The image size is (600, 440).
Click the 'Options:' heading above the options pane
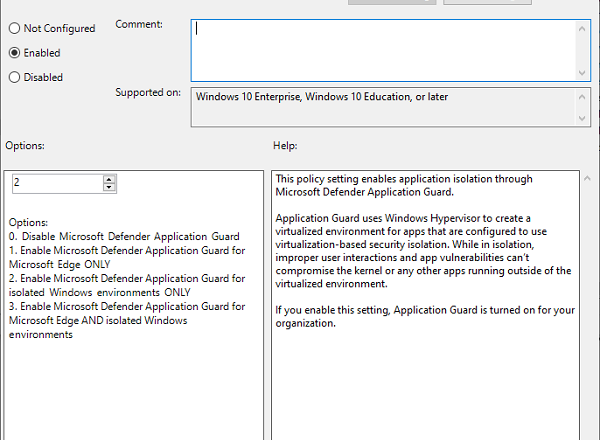coord(25,146)
